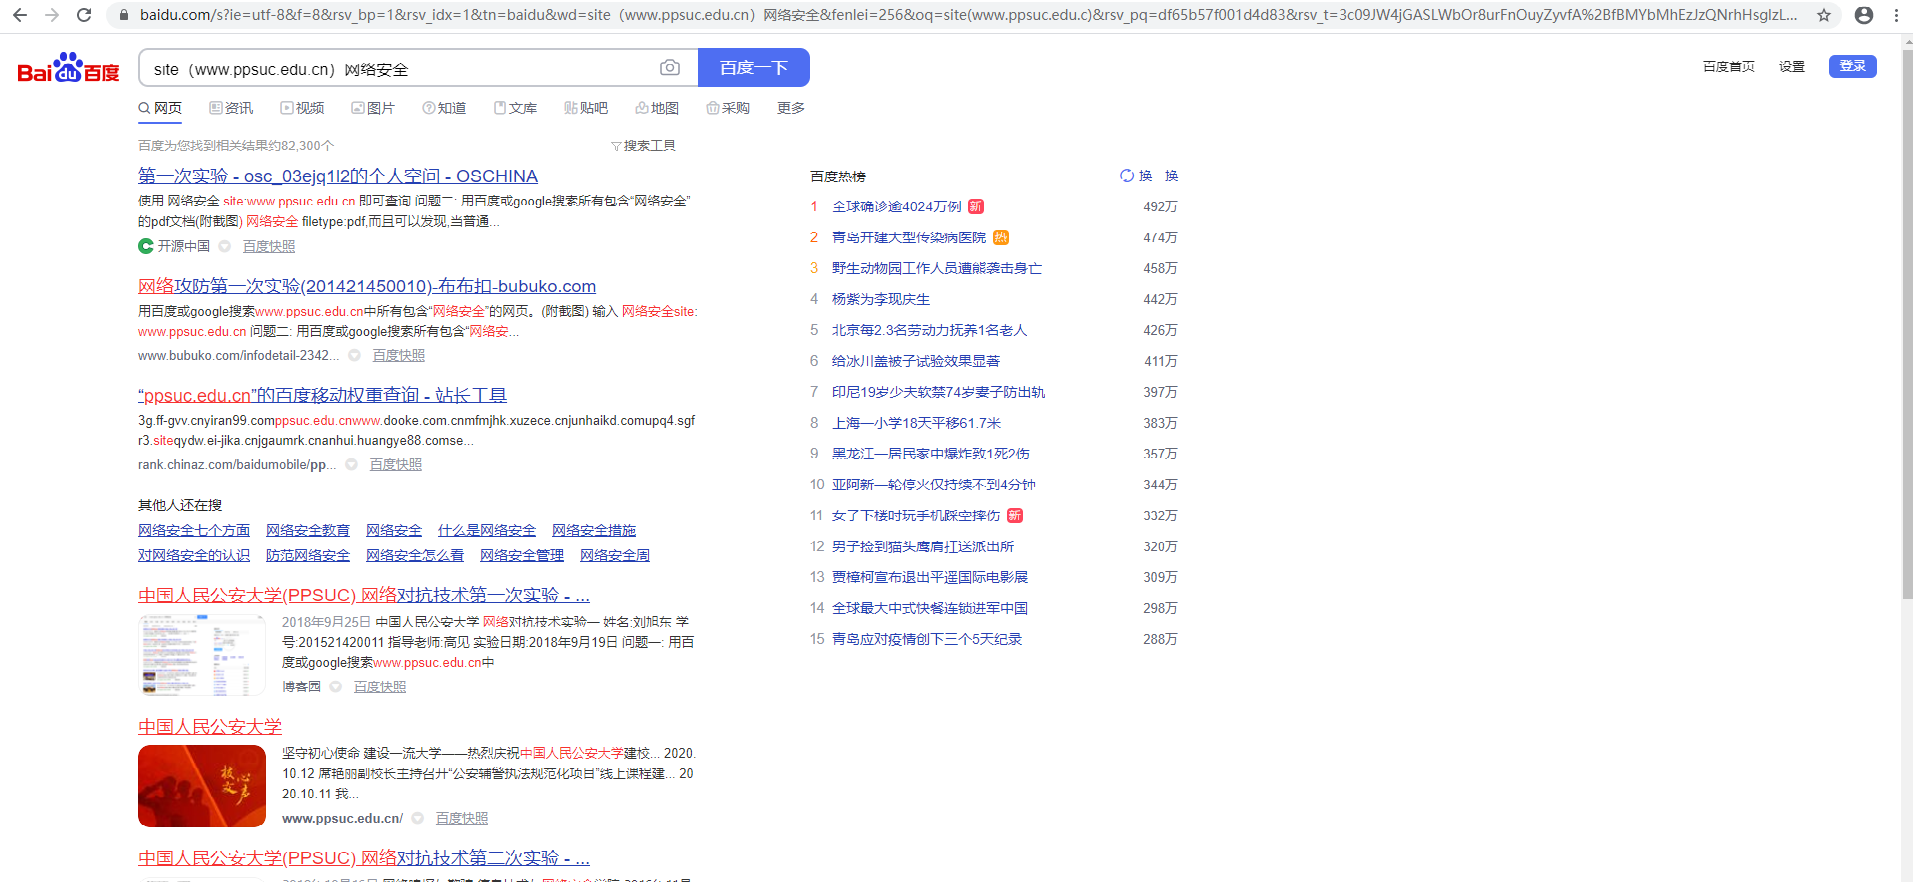Switch to the 地图 tab

pos(657,108)
